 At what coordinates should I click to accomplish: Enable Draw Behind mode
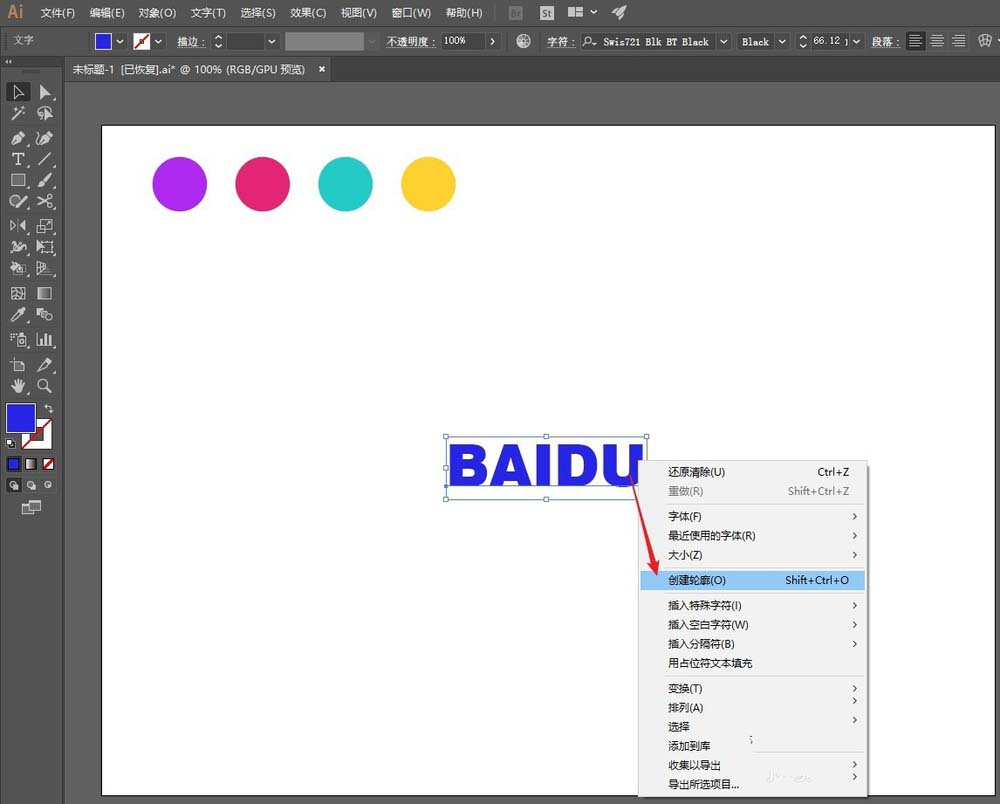pyautogui.click(x=31, y=485)
